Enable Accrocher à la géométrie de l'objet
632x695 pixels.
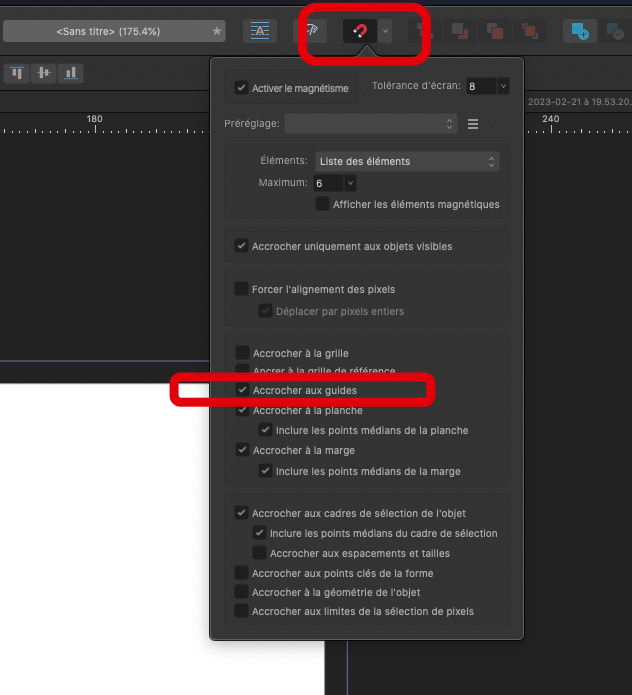(241, 592)
